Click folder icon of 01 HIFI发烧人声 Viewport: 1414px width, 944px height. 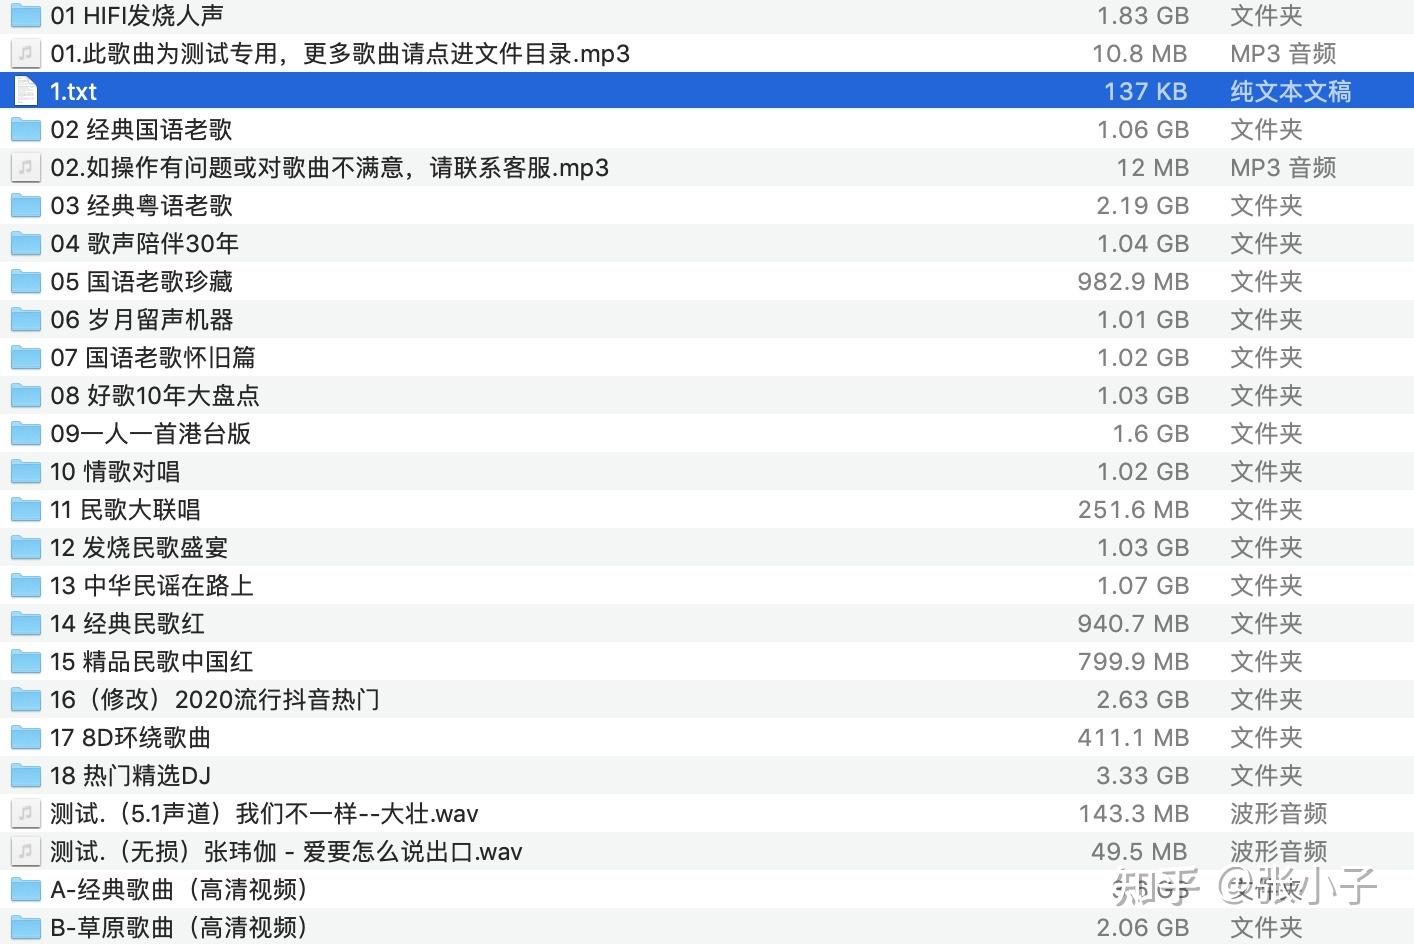[25, 16]
